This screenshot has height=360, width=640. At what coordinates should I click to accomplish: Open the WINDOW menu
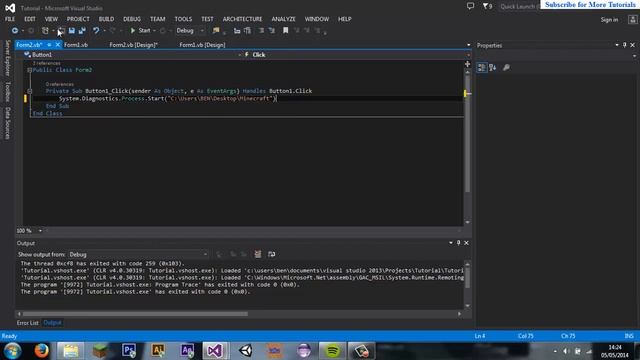coord(317,19)
